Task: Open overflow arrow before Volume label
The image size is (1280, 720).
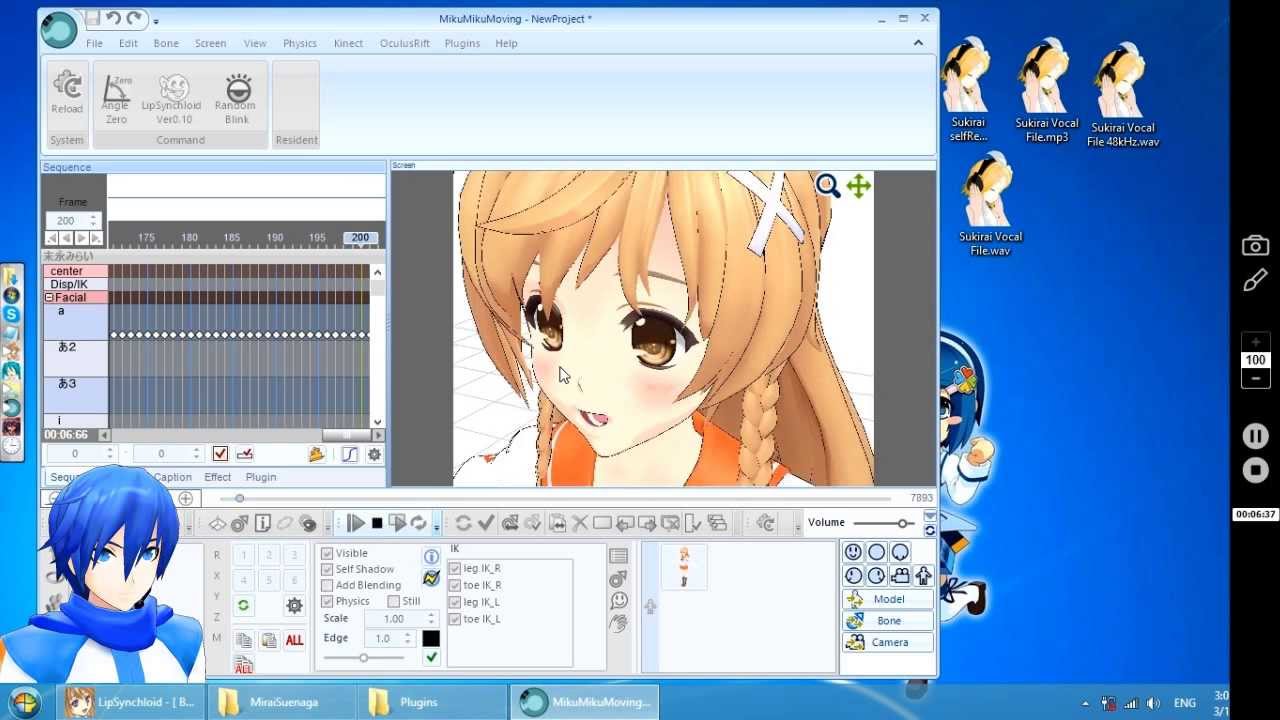Action: click(798, 525)
